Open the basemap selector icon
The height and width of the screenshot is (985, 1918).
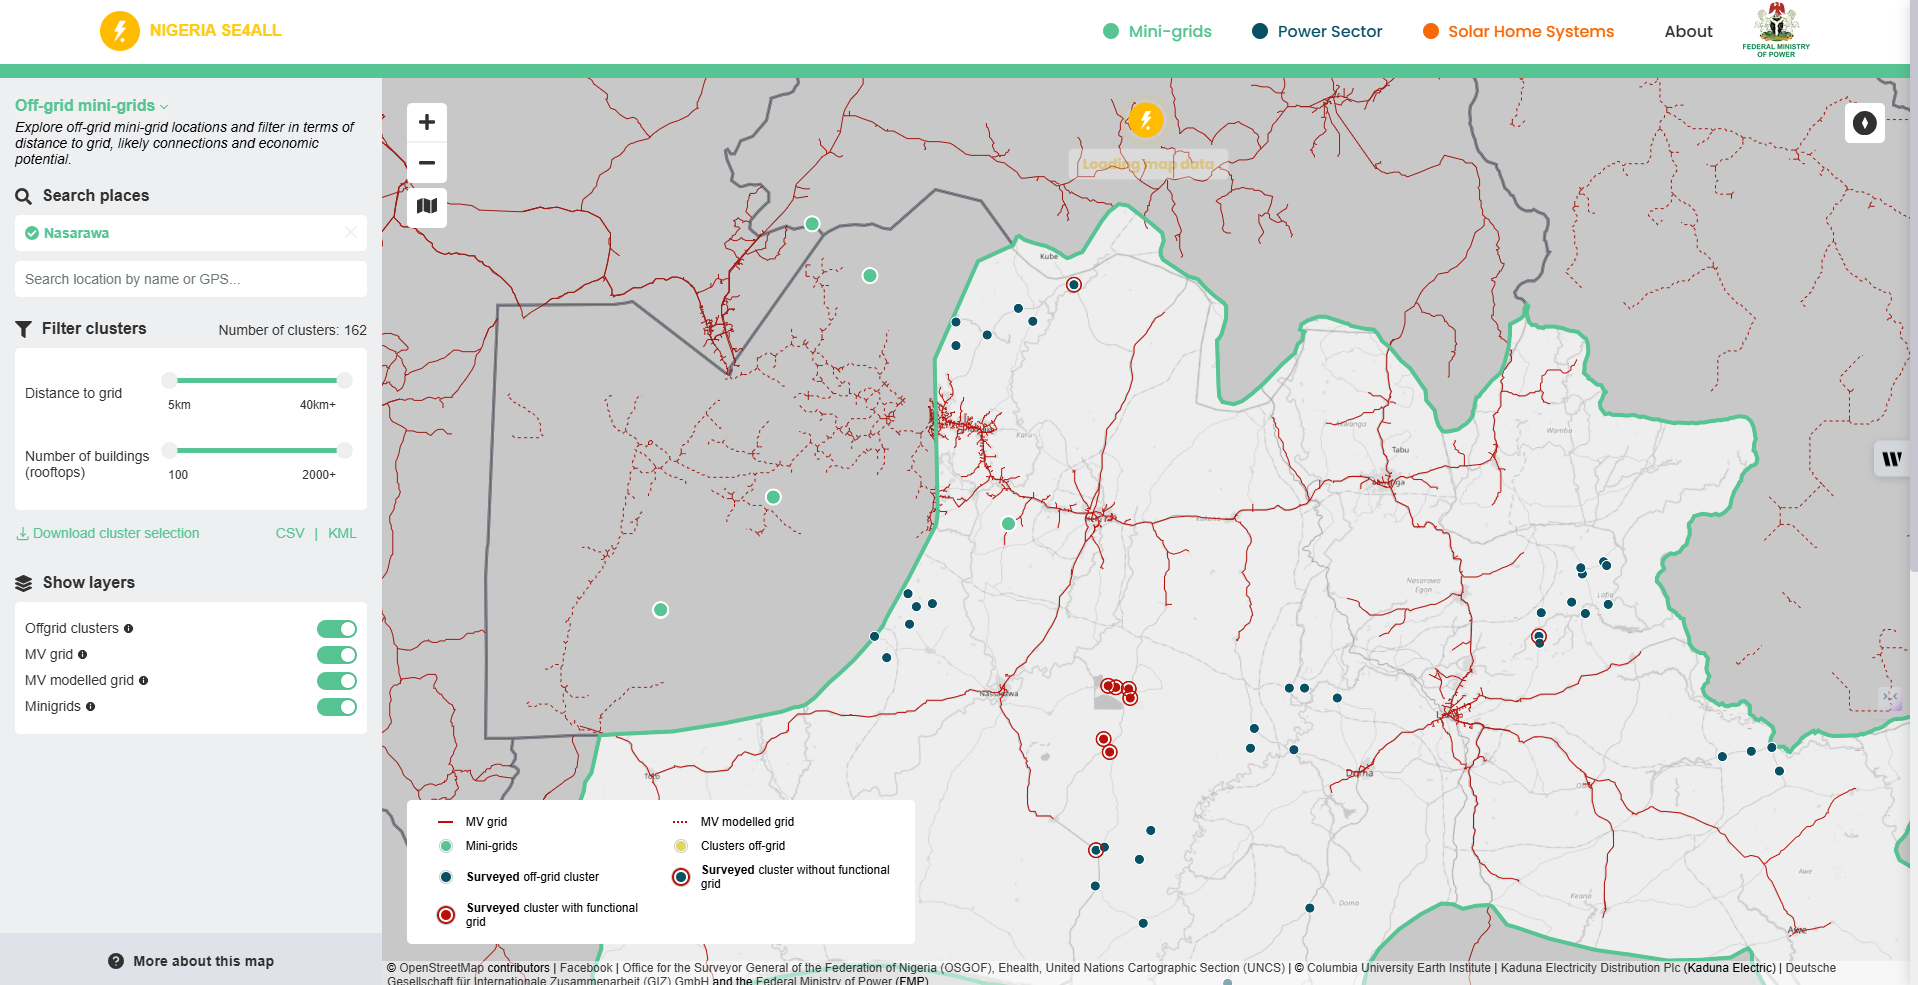point(427,207)
